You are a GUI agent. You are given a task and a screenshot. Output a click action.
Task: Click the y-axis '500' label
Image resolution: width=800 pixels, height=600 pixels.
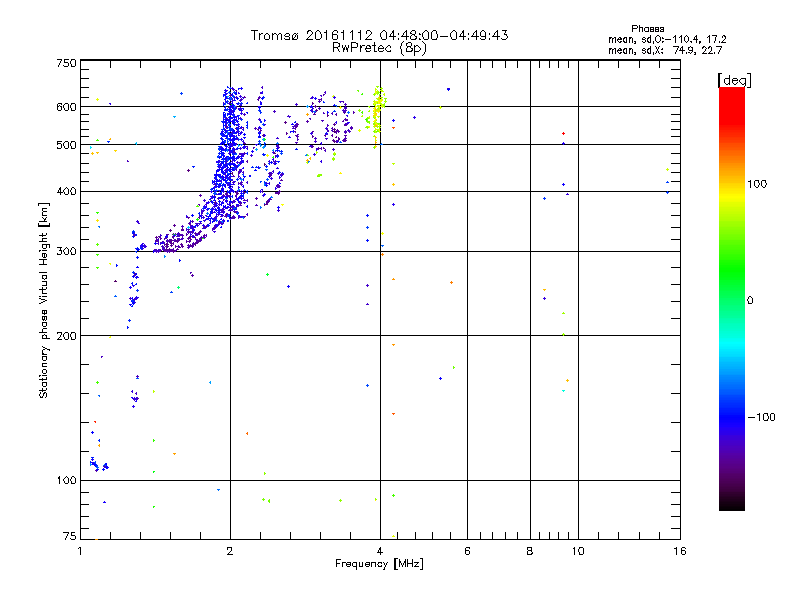[66, 145]
